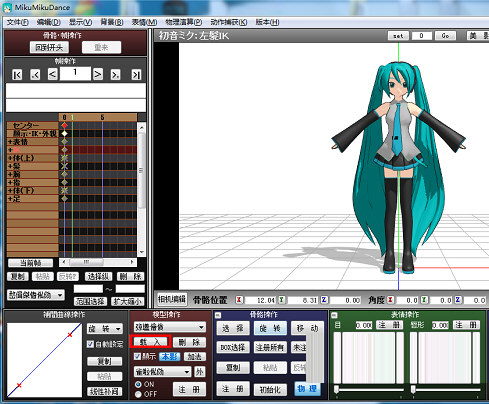Jump to the first frame button

pyautogui.click(x=17, y=74)
